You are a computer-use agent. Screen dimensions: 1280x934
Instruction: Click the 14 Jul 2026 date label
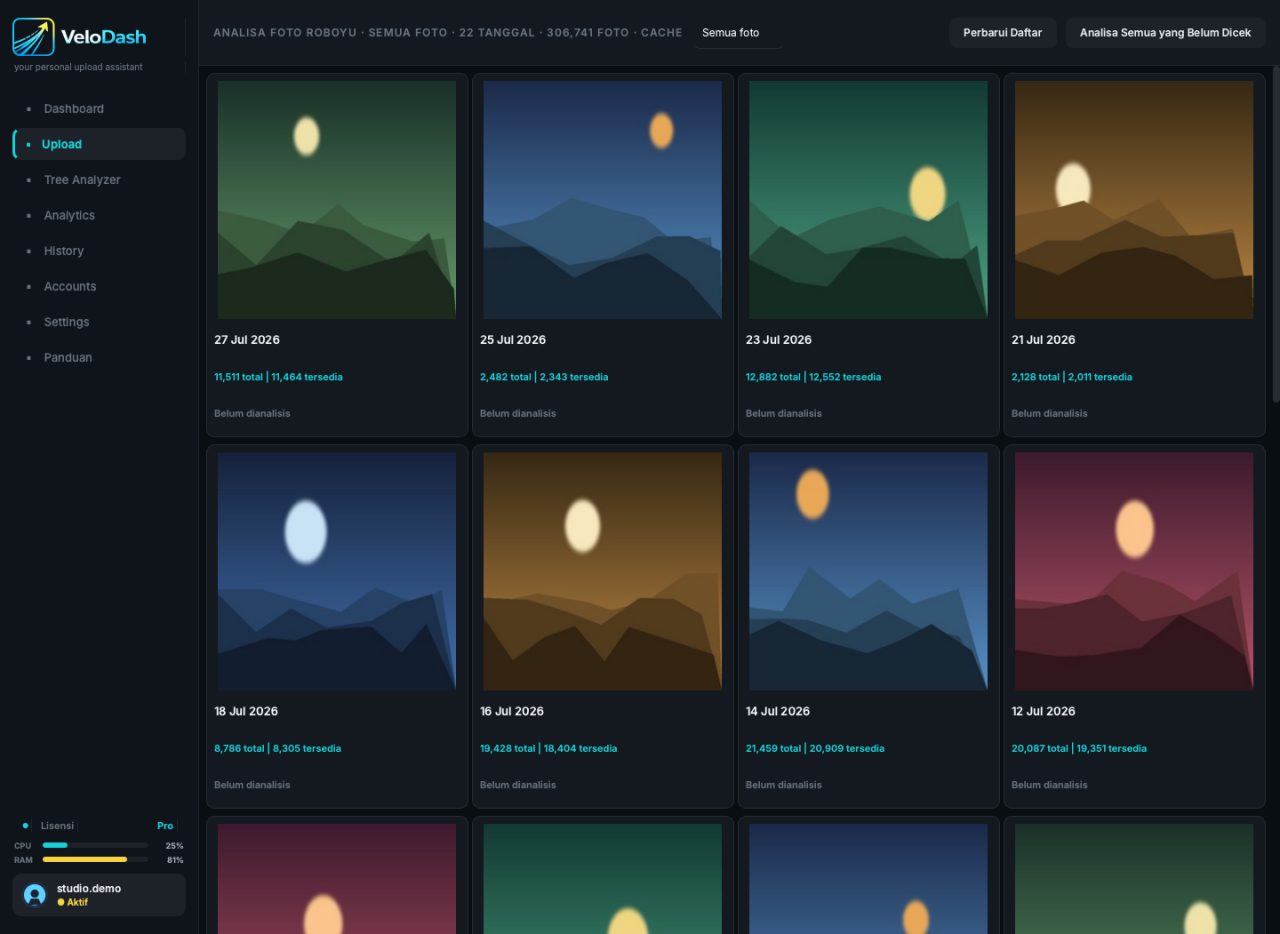coord(778,711)
